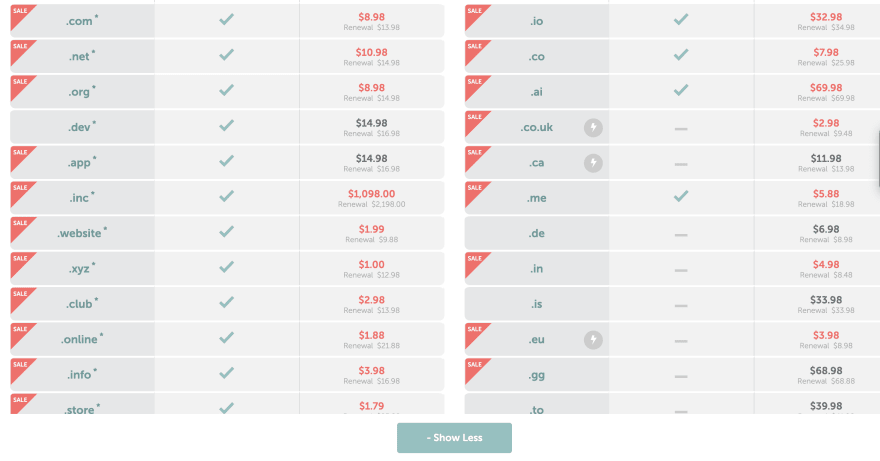Open the .co.uk domain extension

tap(537, 127)
